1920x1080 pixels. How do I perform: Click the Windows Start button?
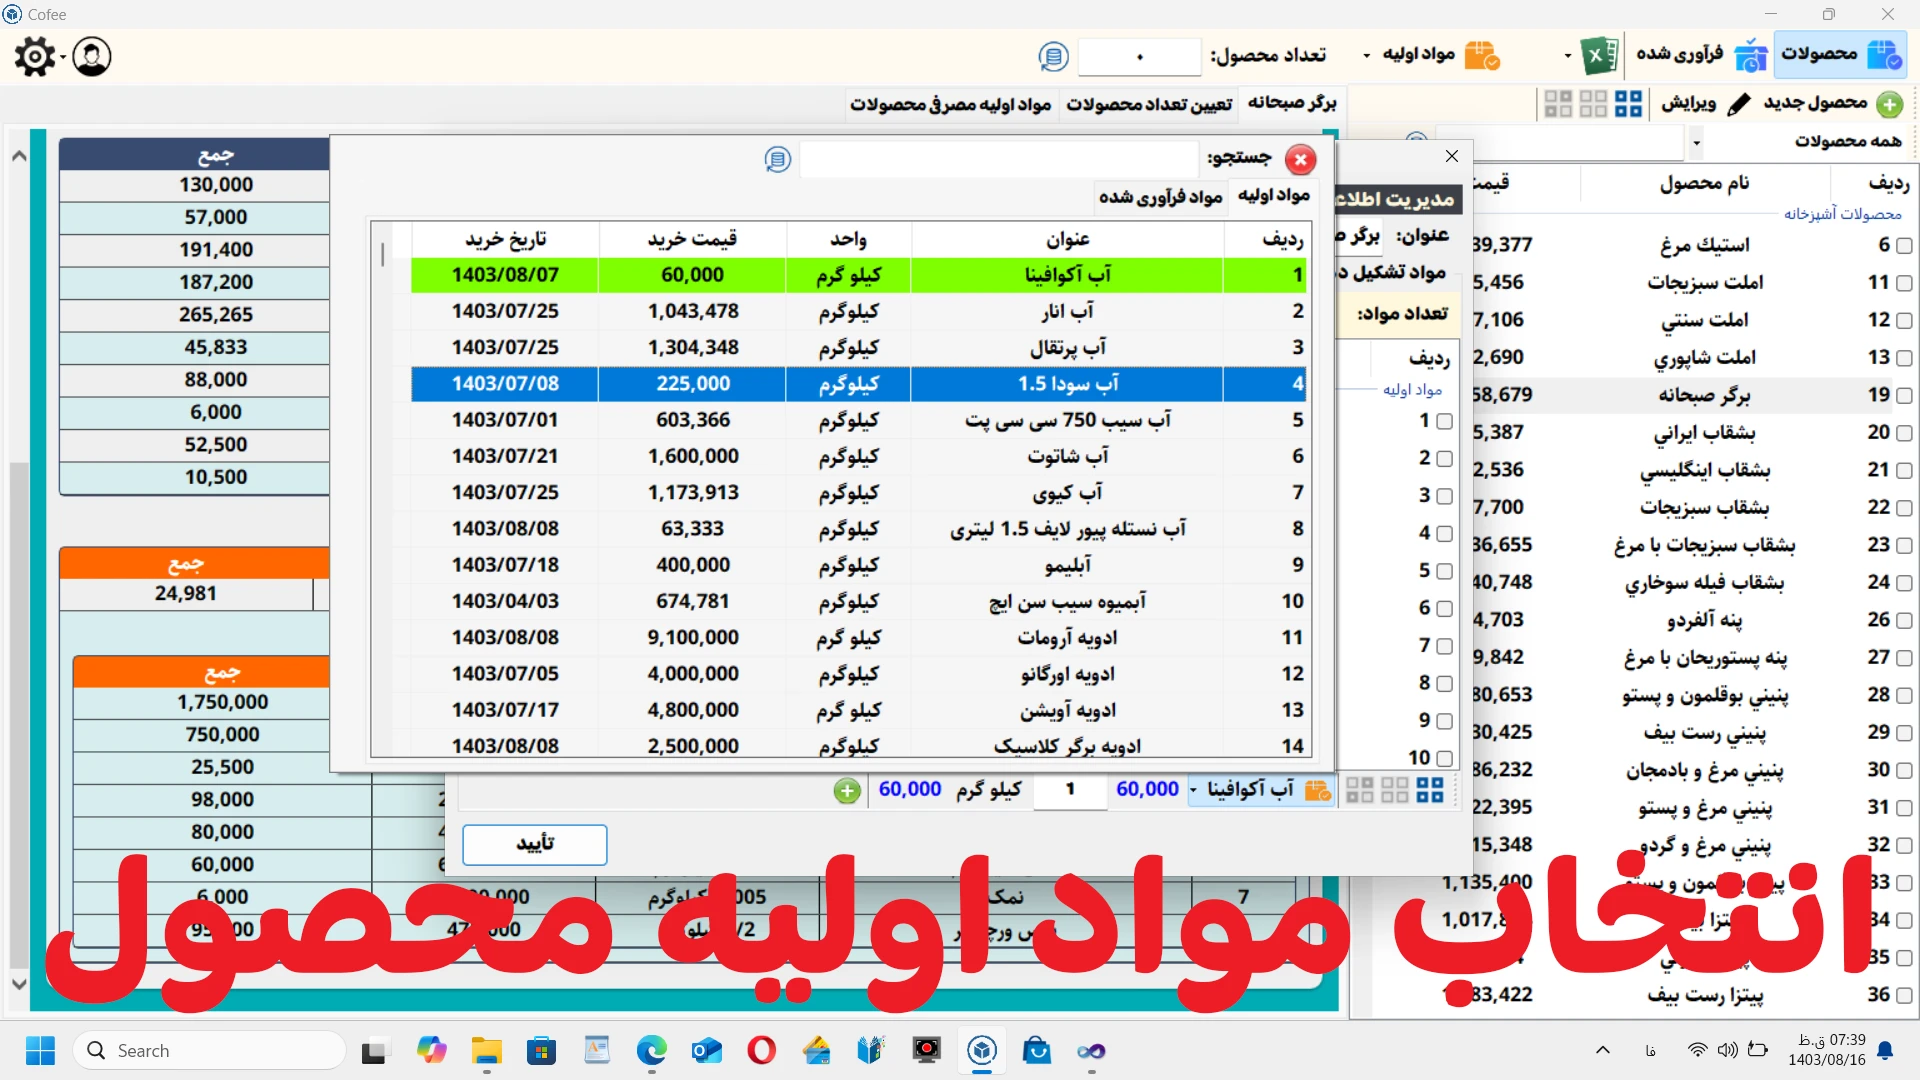(40, 1051)
